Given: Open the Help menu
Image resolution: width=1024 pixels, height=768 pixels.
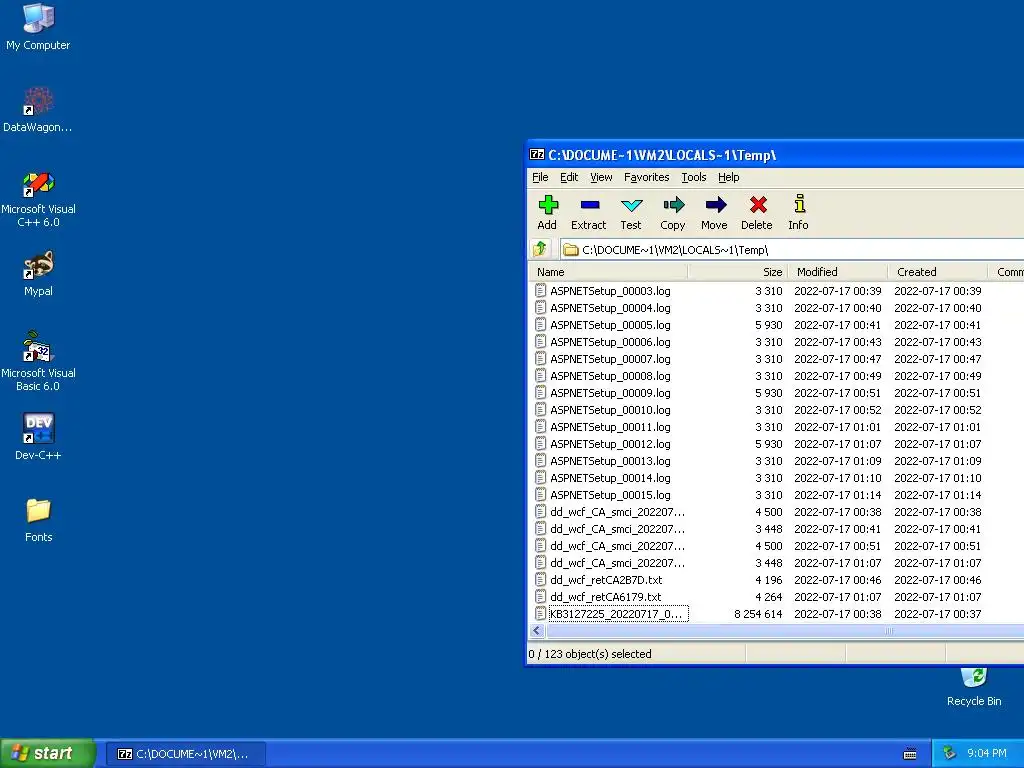Looking at the screenshot, I should click(x=728, y=177).
